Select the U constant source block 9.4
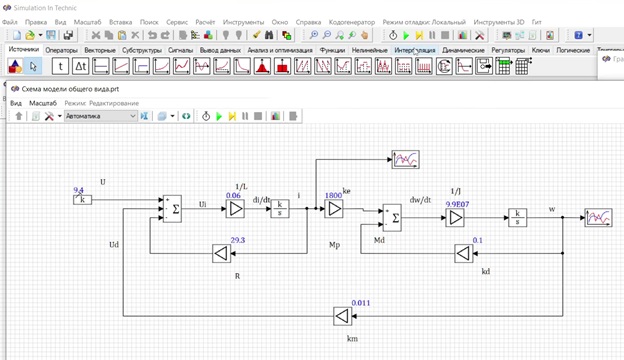Viewport: 624px width, 360px height. click(82, 199)
